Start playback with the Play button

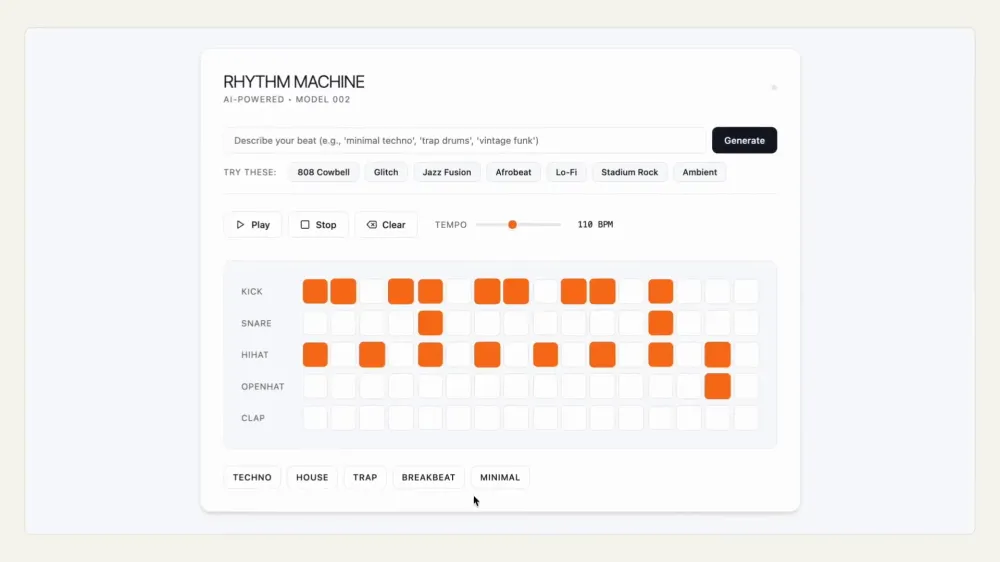tap(253, 225)
